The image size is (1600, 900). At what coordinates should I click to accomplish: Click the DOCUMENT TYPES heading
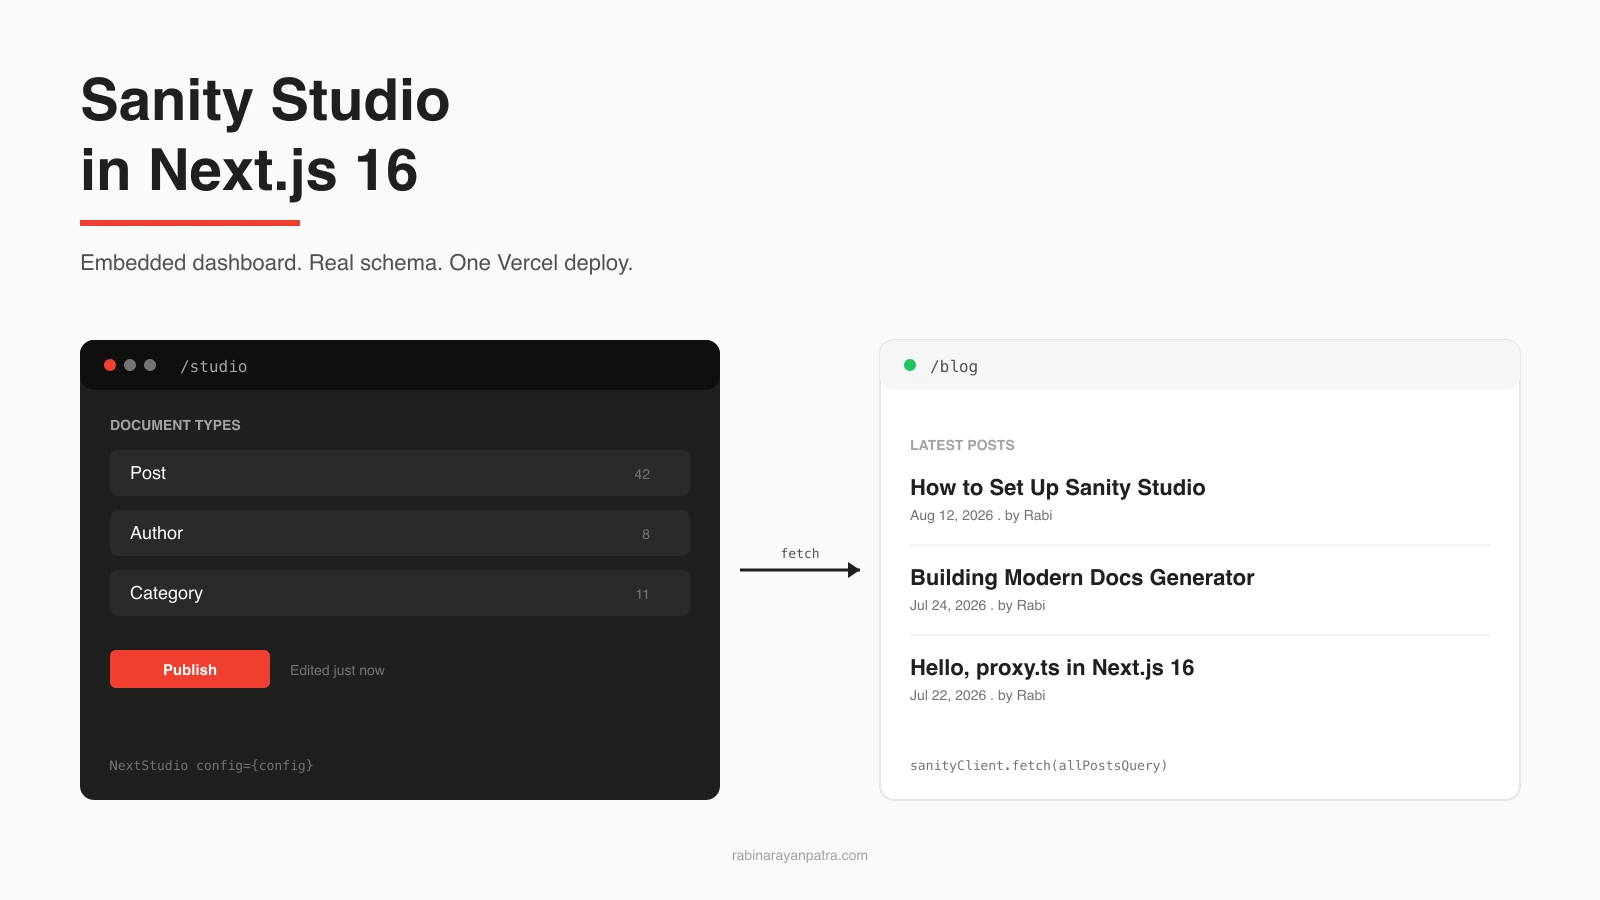[175, 425]
